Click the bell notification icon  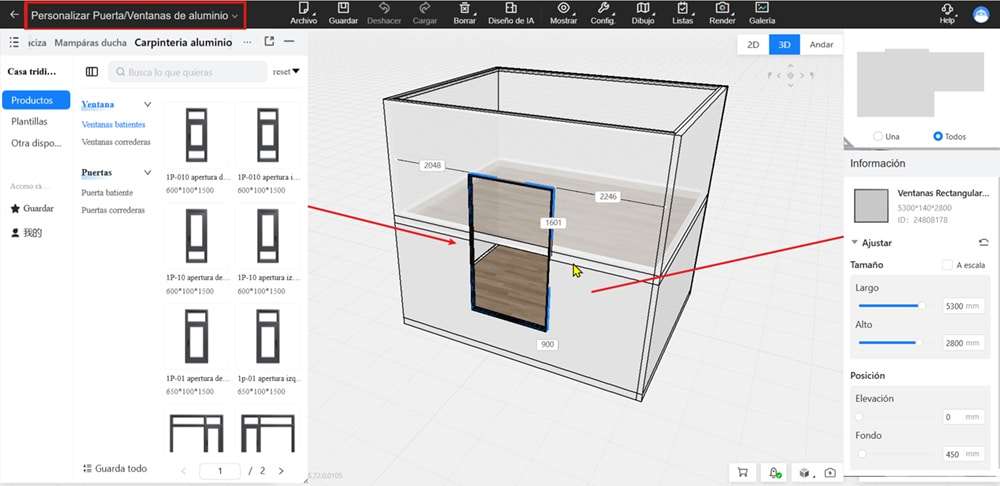(774, 473)
